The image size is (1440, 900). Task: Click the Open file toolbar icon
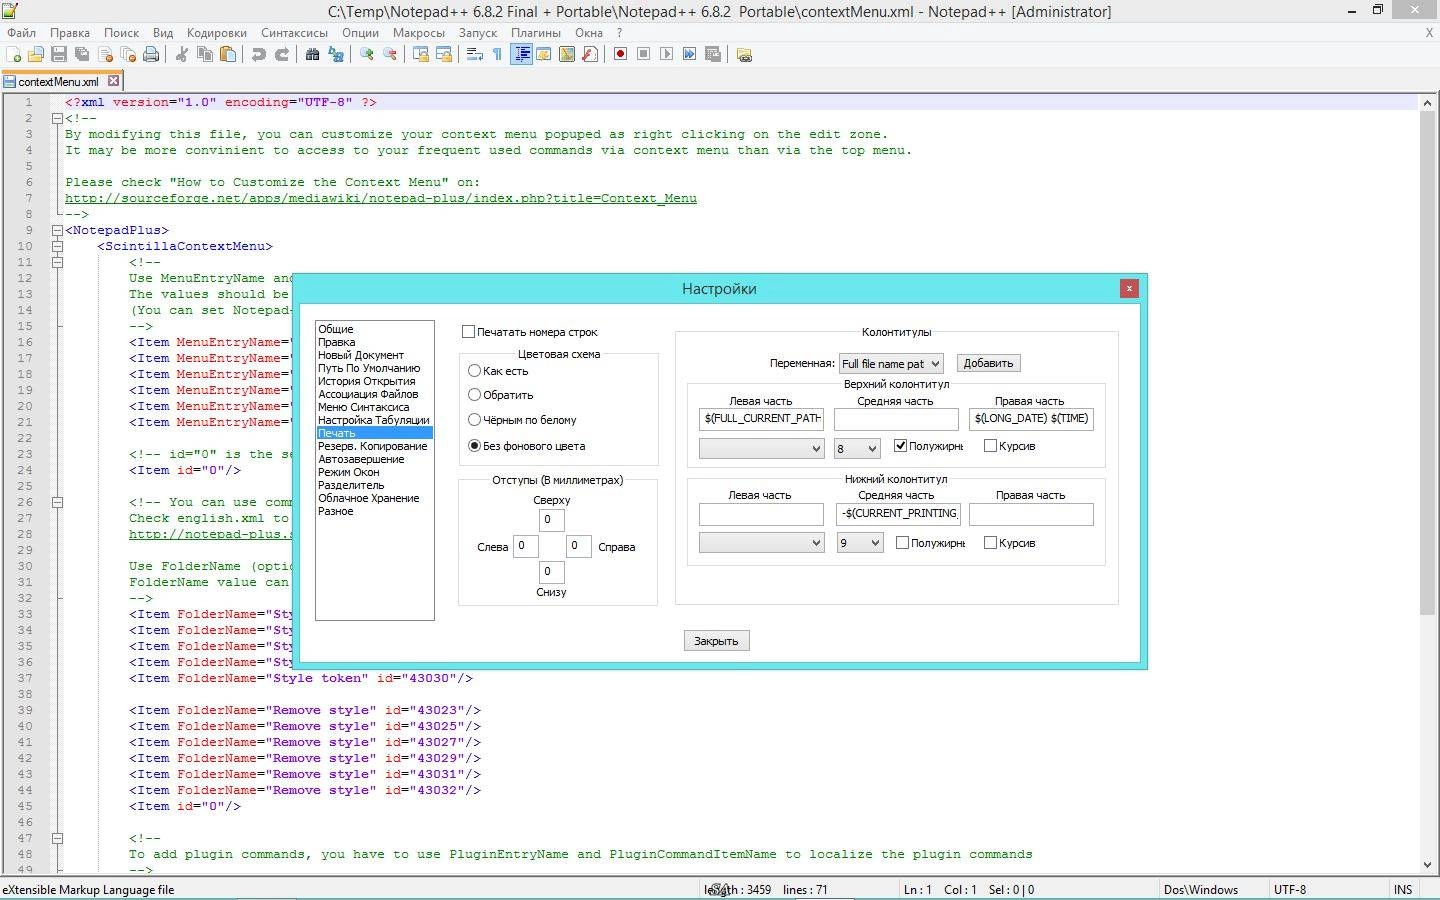coord(36,54)
